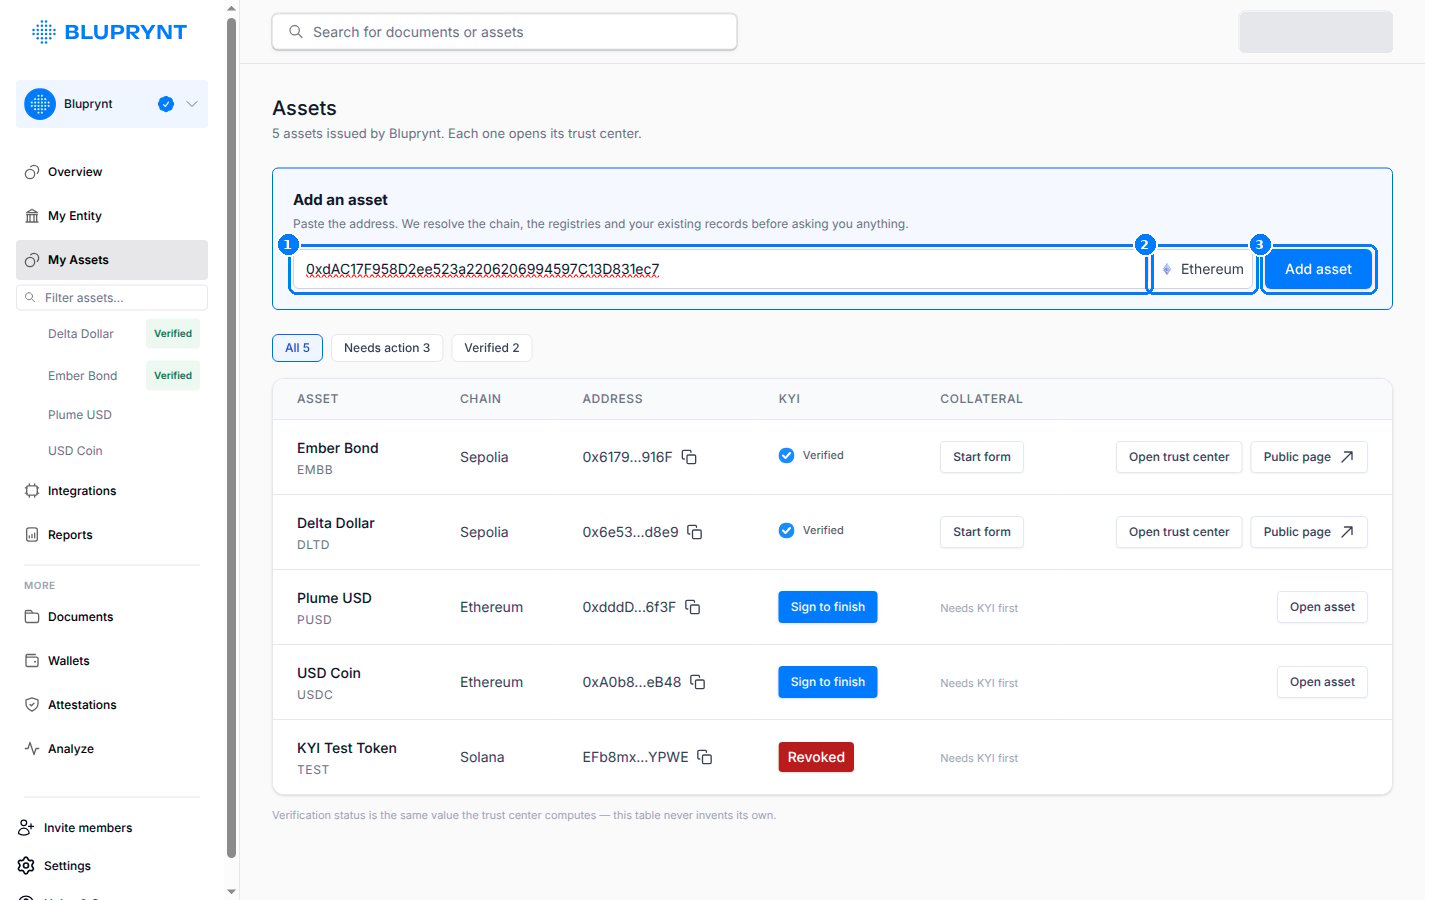The height and width of the screenshot is (900, 1440).
Task: Open Documents in the sidebar
Action: [112, 617]
